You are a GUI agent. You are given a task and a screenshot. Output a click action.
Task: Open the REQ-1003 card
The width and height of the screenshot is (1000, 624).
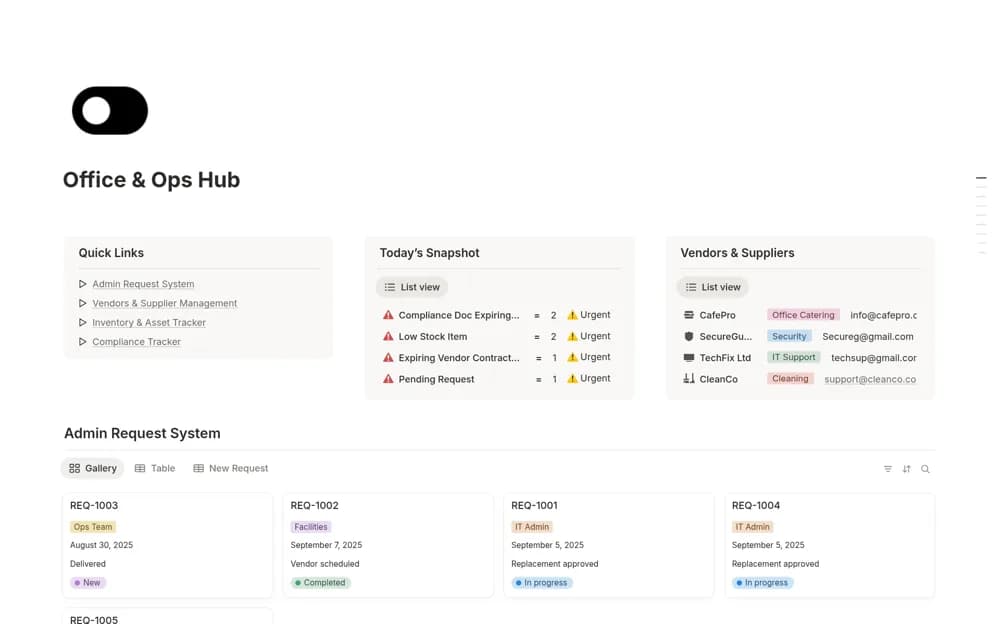coord(167,545)
